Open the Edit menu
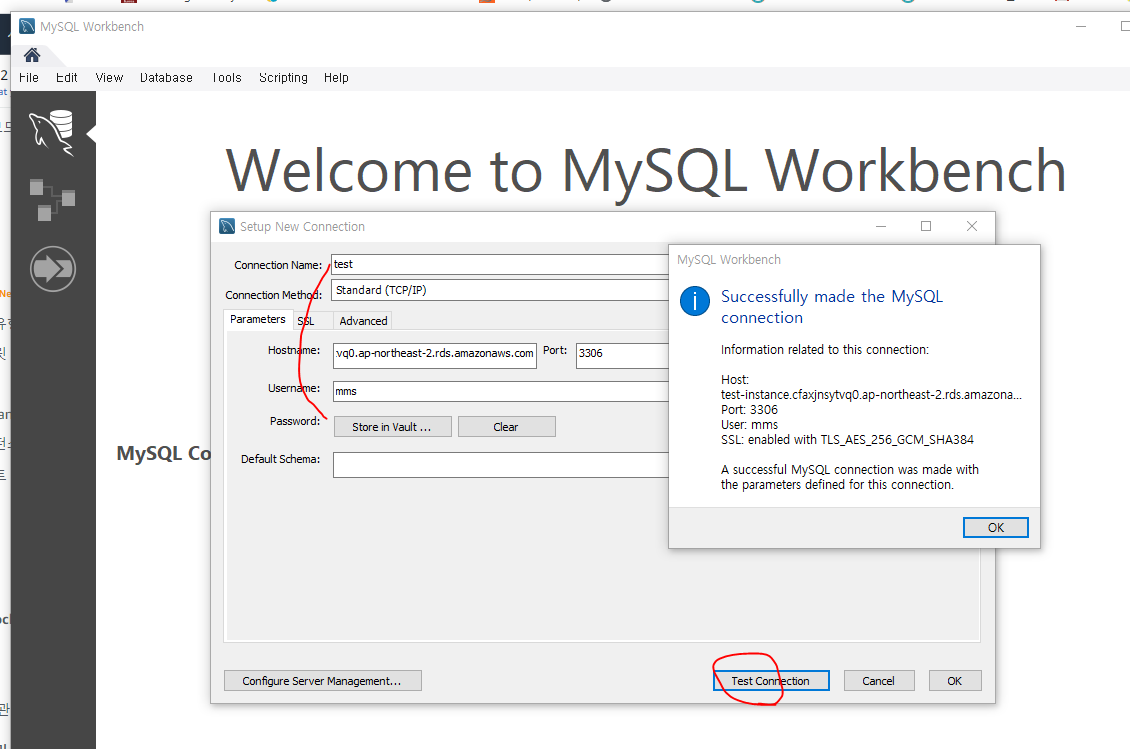This screenshot has width=1130, height=749. coord(66,78)
